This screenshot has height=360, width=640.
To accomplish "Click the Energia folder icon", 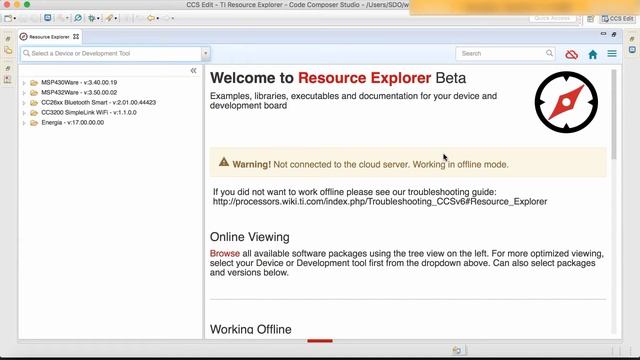I will (34, 123).
